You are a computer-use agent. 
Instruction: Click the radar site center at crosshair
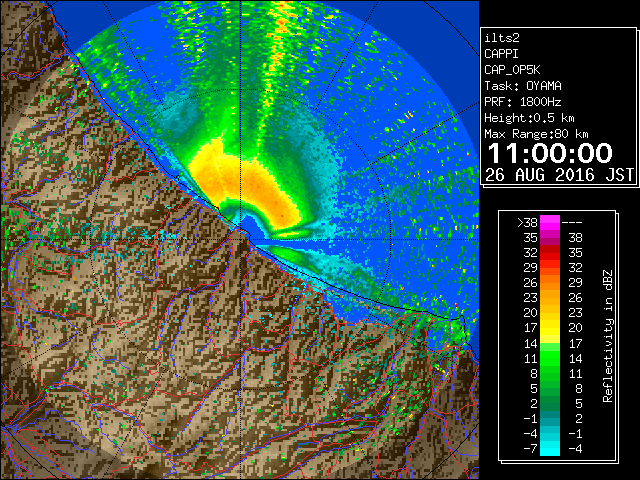241,239
